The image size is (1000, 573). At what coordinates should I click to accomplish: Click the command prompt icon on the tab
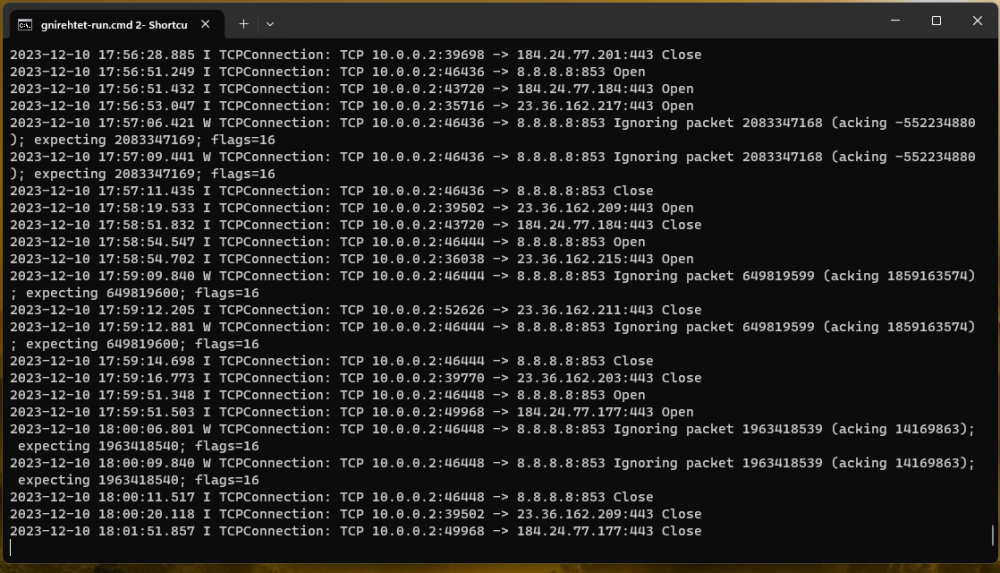[x=26, y=22]
